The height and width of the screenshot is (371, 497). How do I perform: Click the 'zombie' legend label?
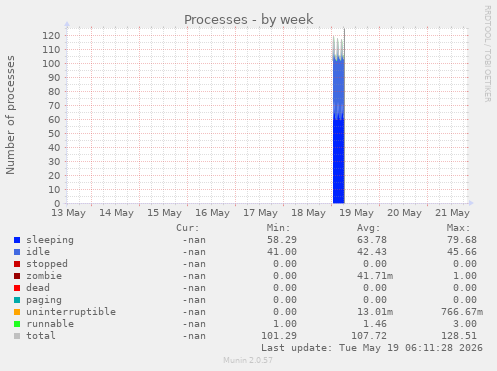pos(44,276)
